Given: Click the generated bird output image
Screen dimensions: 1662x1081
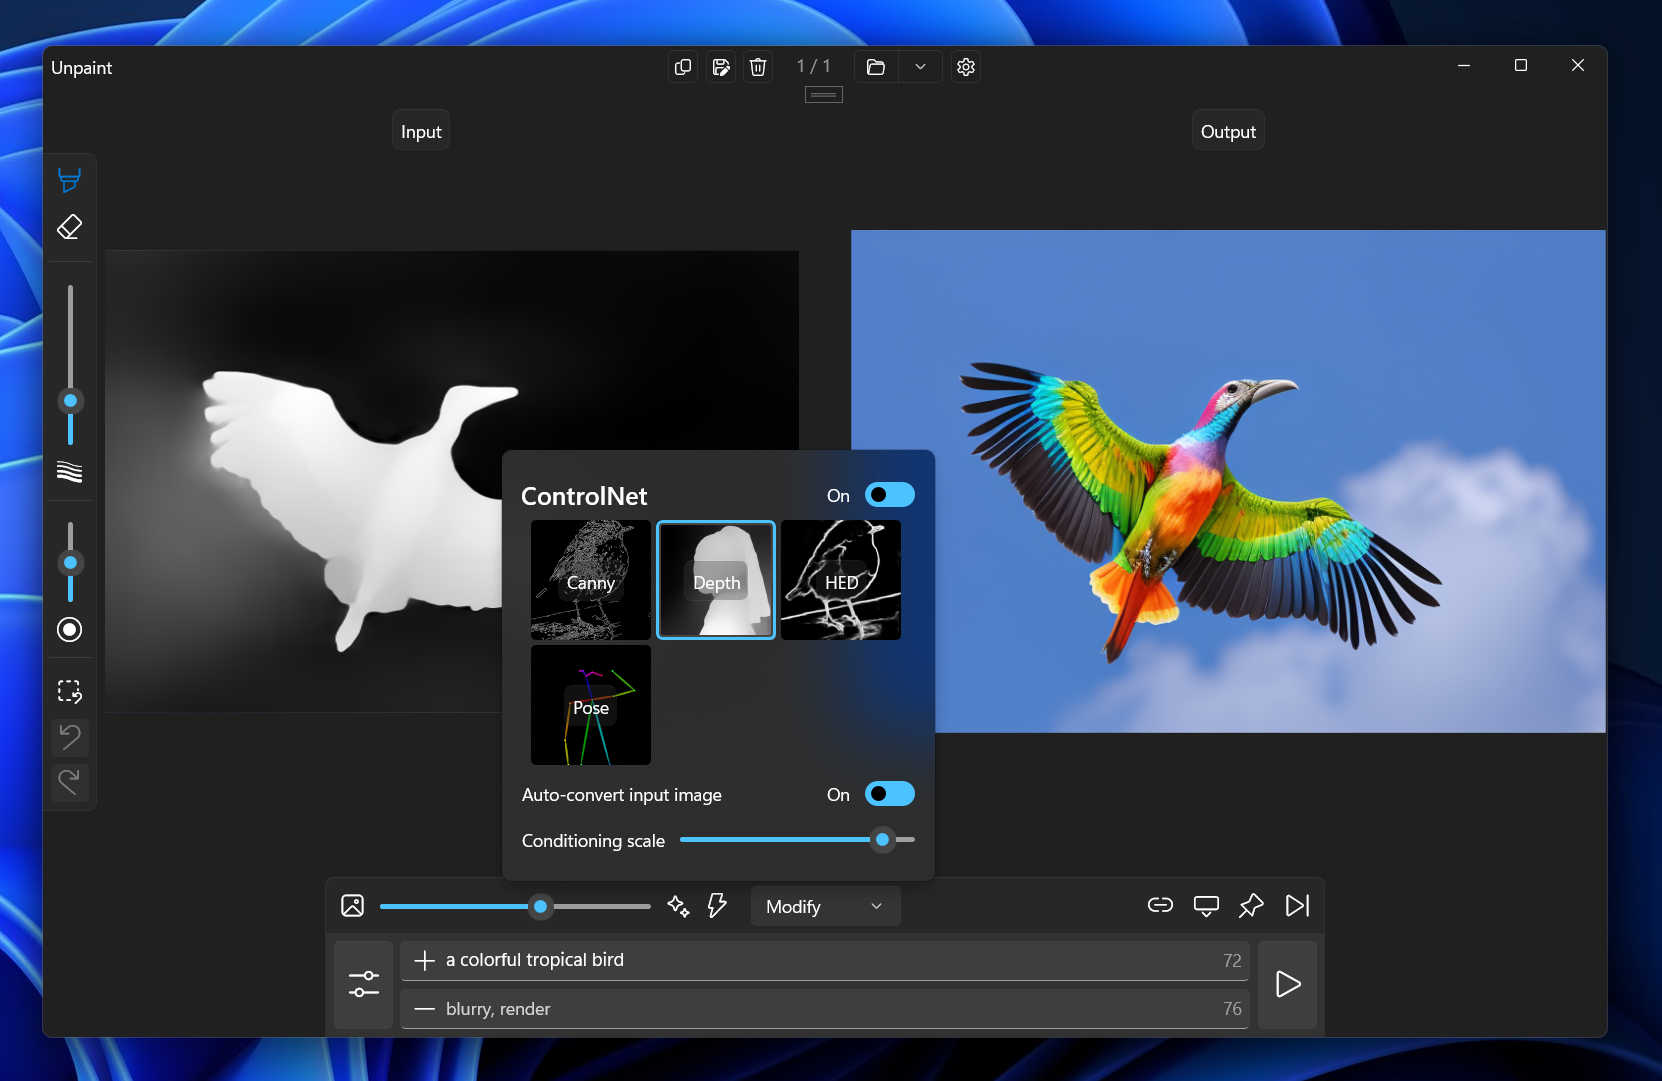Looking at the screenshot, I should (1228, 481).
